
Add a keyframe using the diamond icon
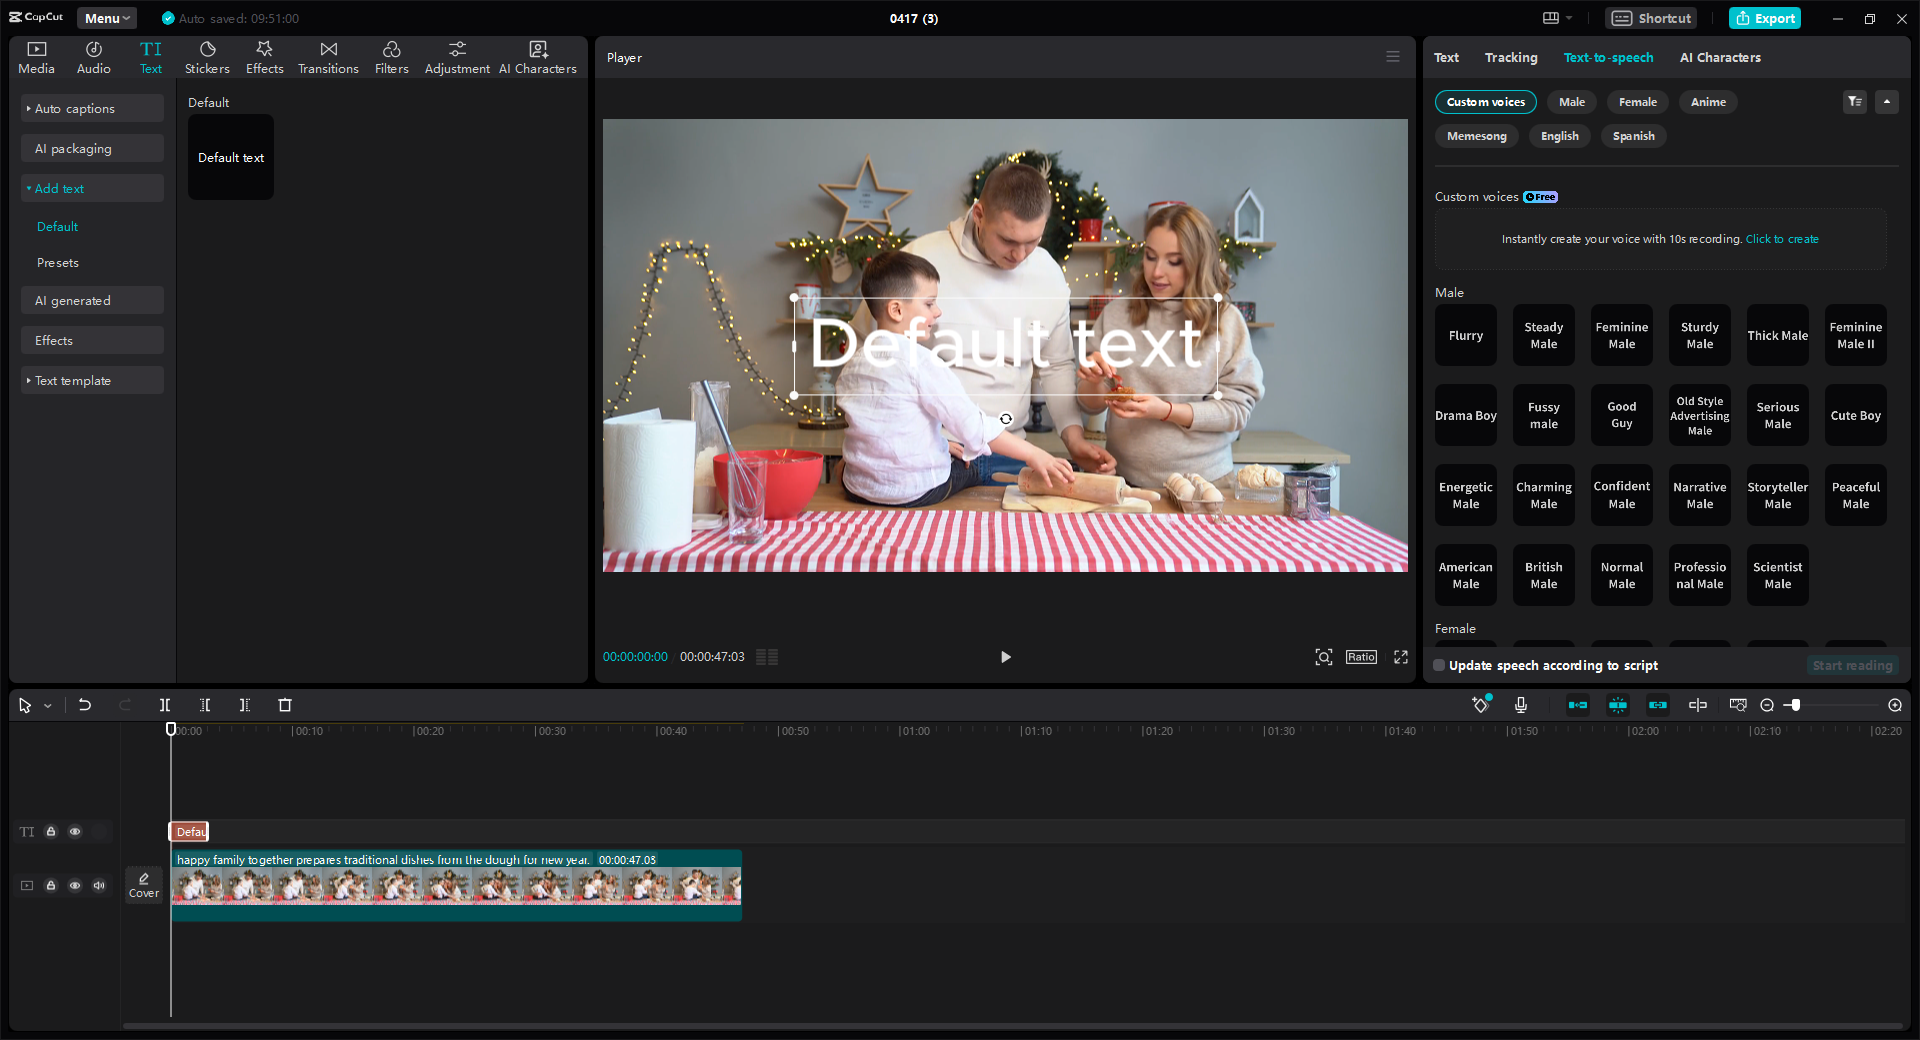tap(1480, 705)
